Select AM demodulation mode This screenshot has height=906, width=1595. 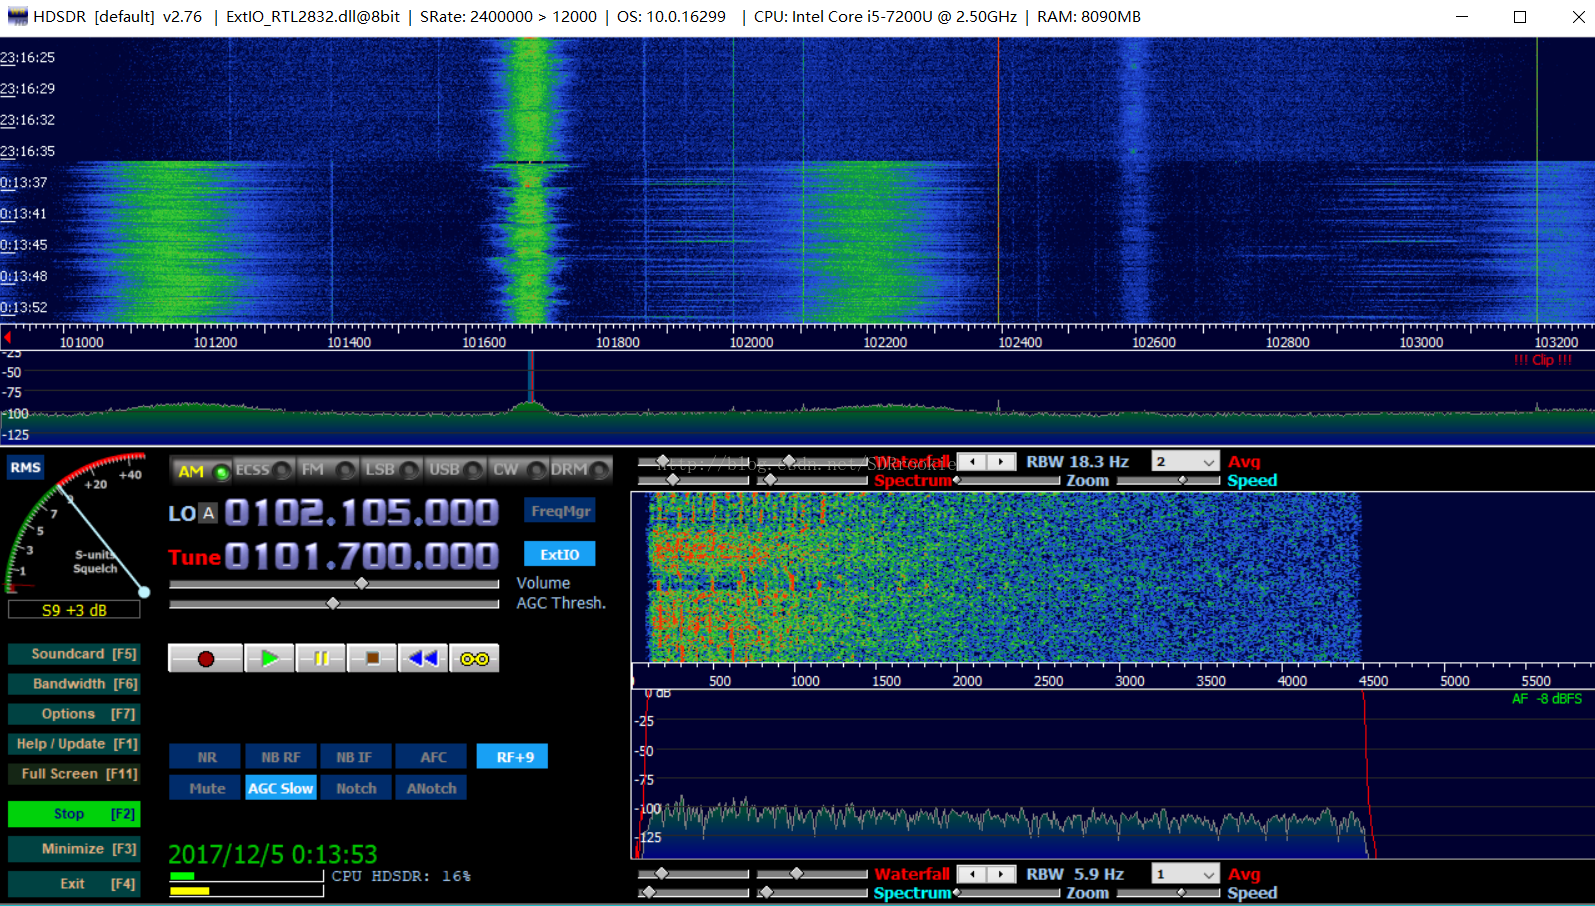pos(201,470)
